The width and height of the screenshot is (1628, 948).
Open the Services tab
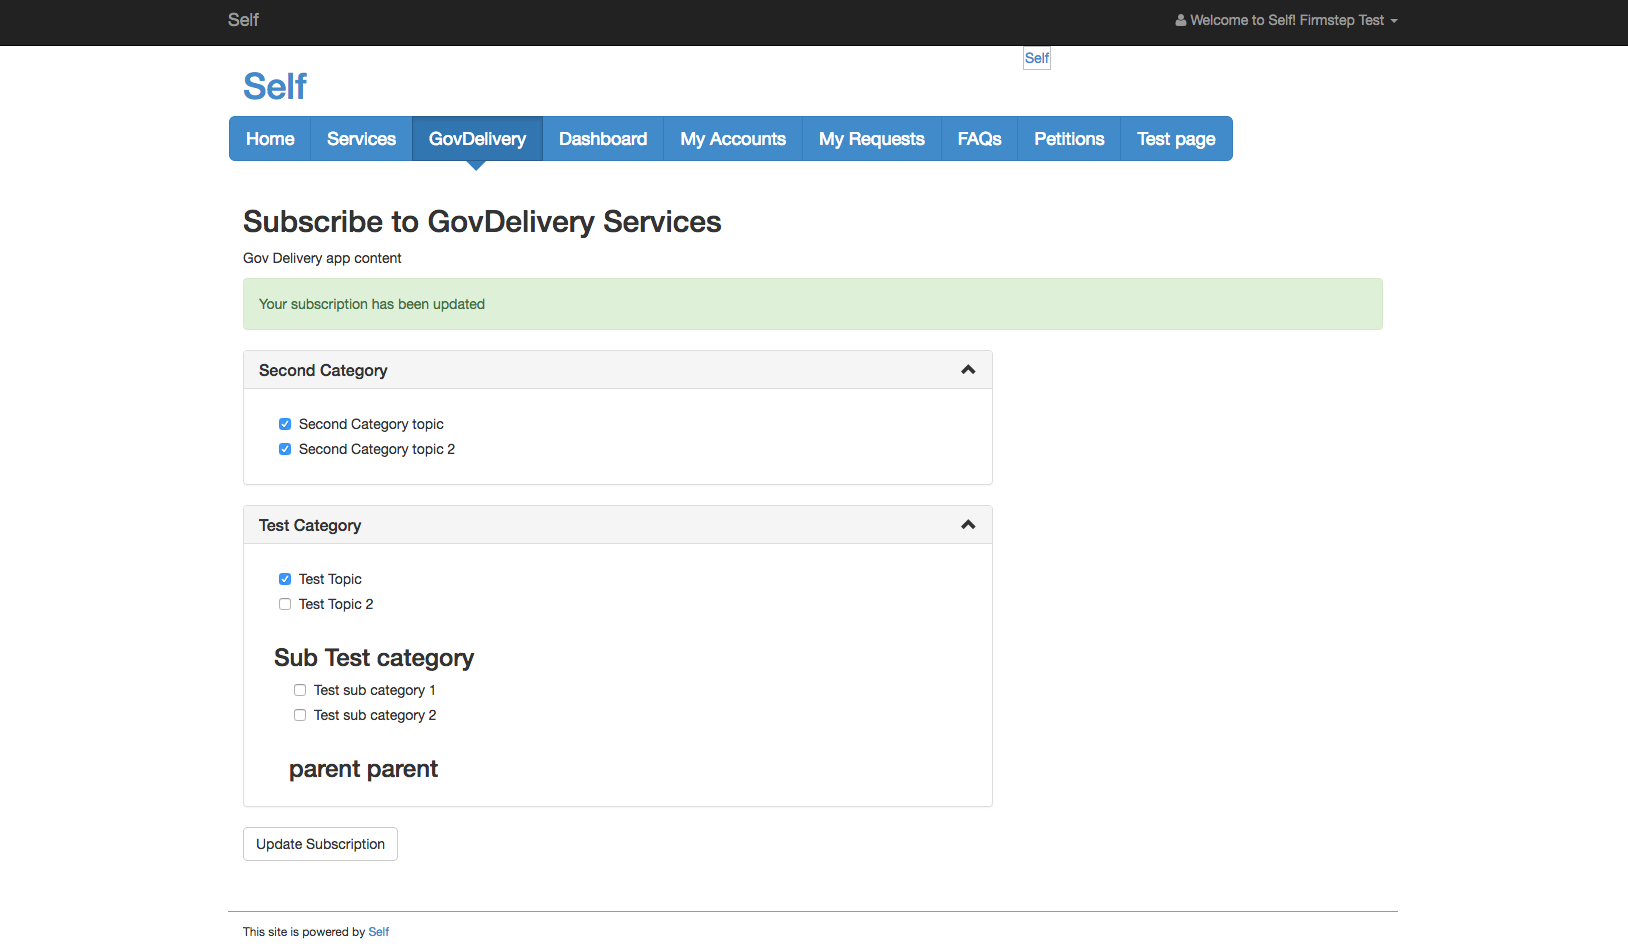click(361, 138)
